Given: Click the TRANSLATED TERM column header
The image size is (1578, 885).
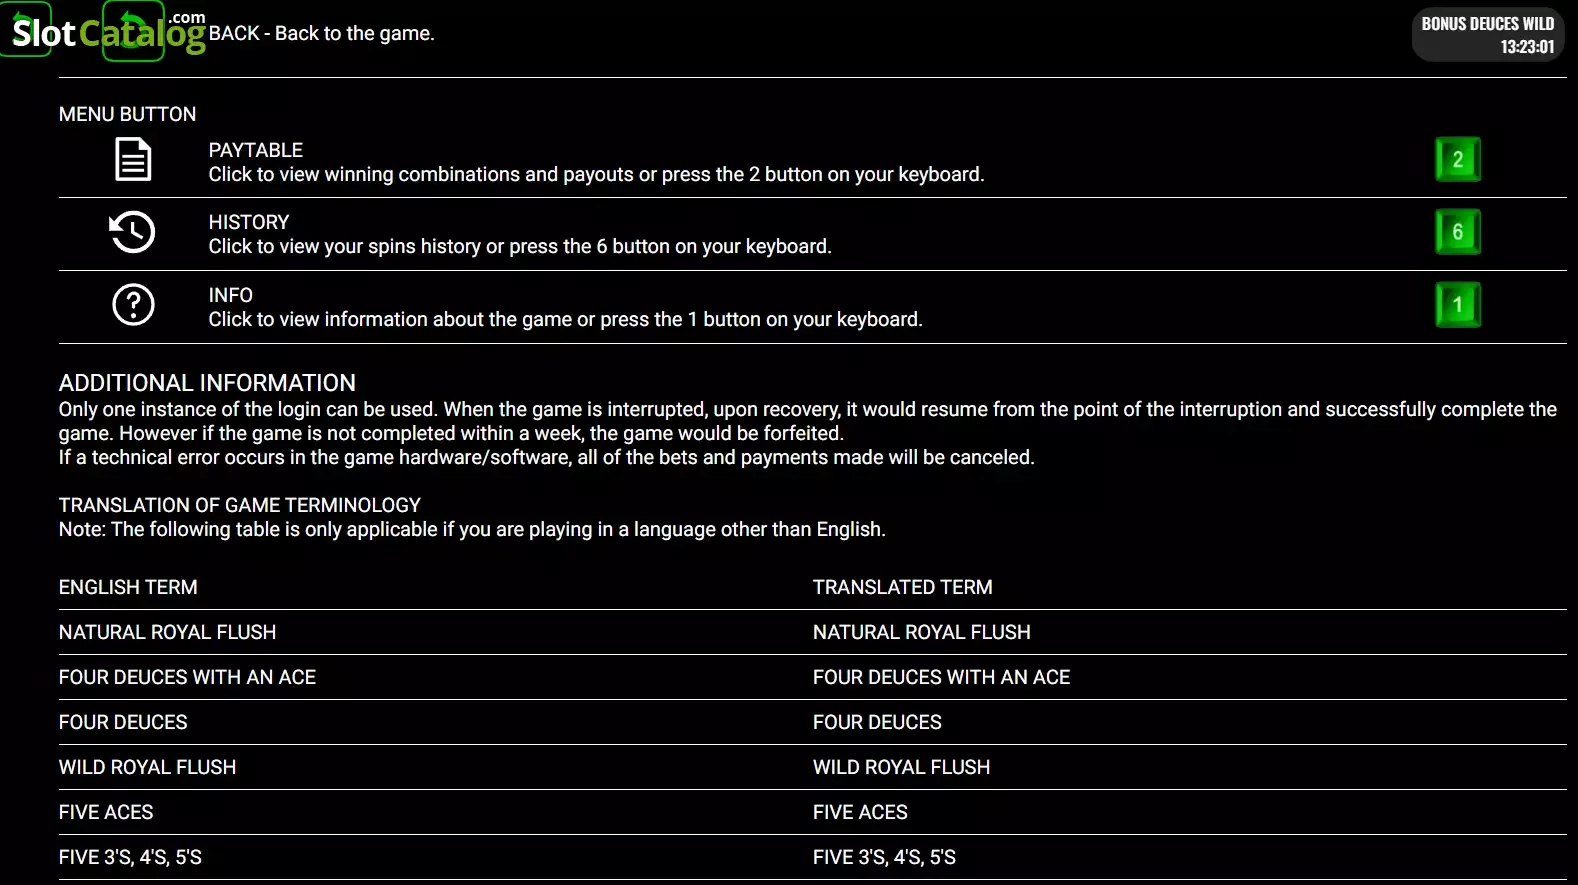Looking at the screenshot, I should pyautogui.click(x=902, y=587).
